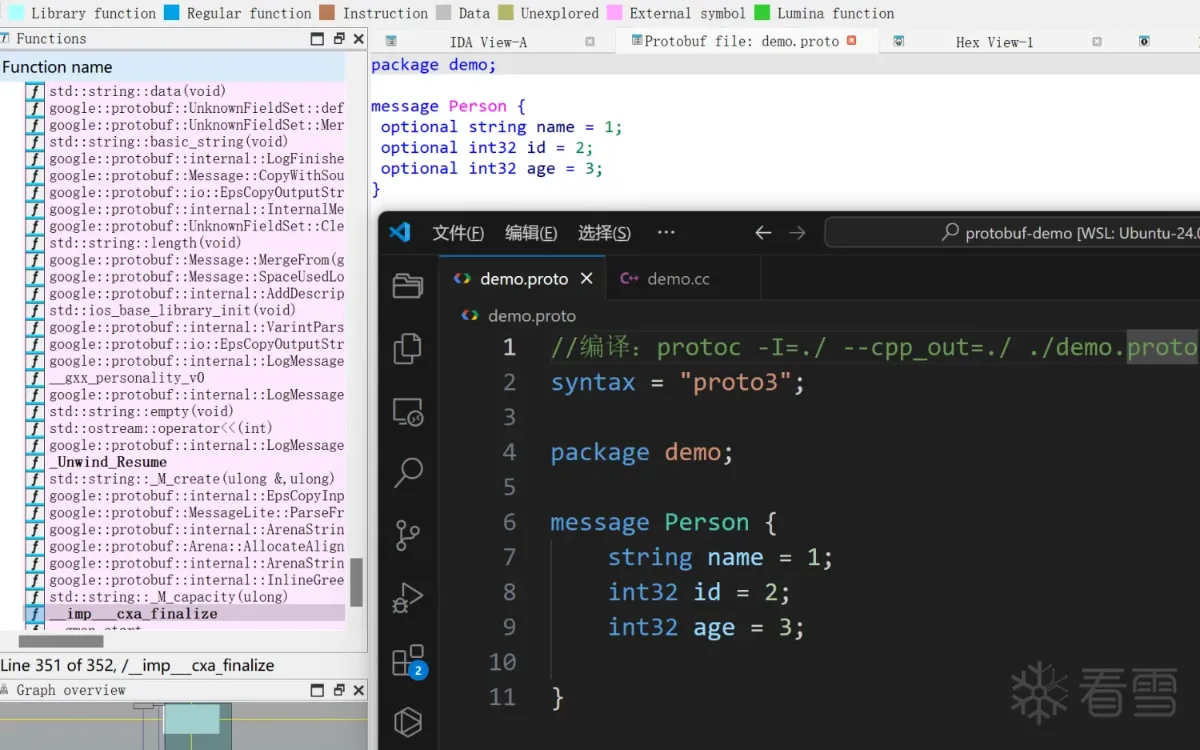Switch to the IDA View-A tab
The image size is (1200, 750).
point(487,42)
